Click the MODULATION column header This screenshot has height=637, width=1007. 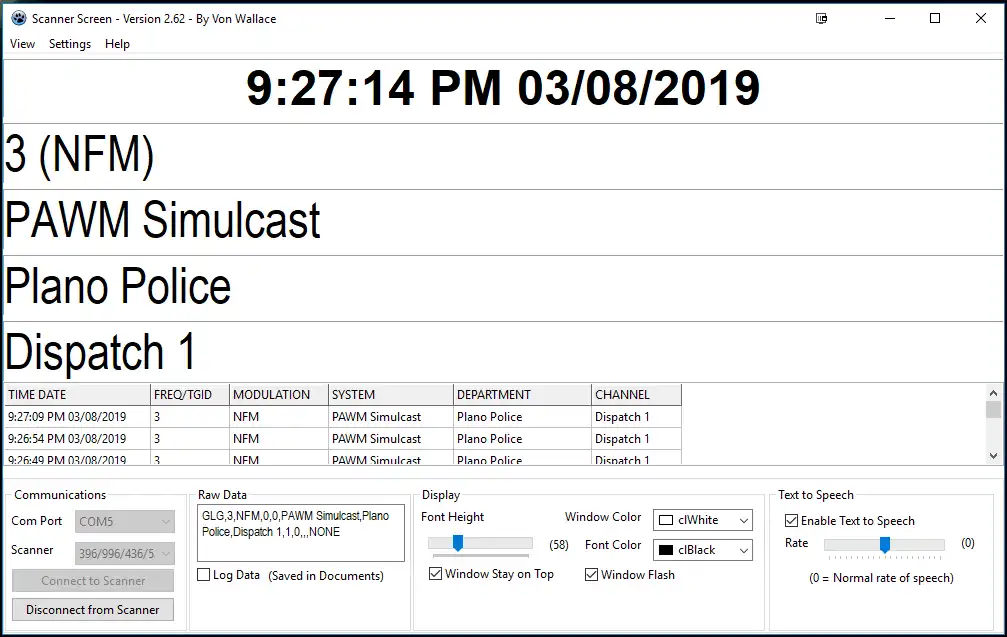[279, 394]
